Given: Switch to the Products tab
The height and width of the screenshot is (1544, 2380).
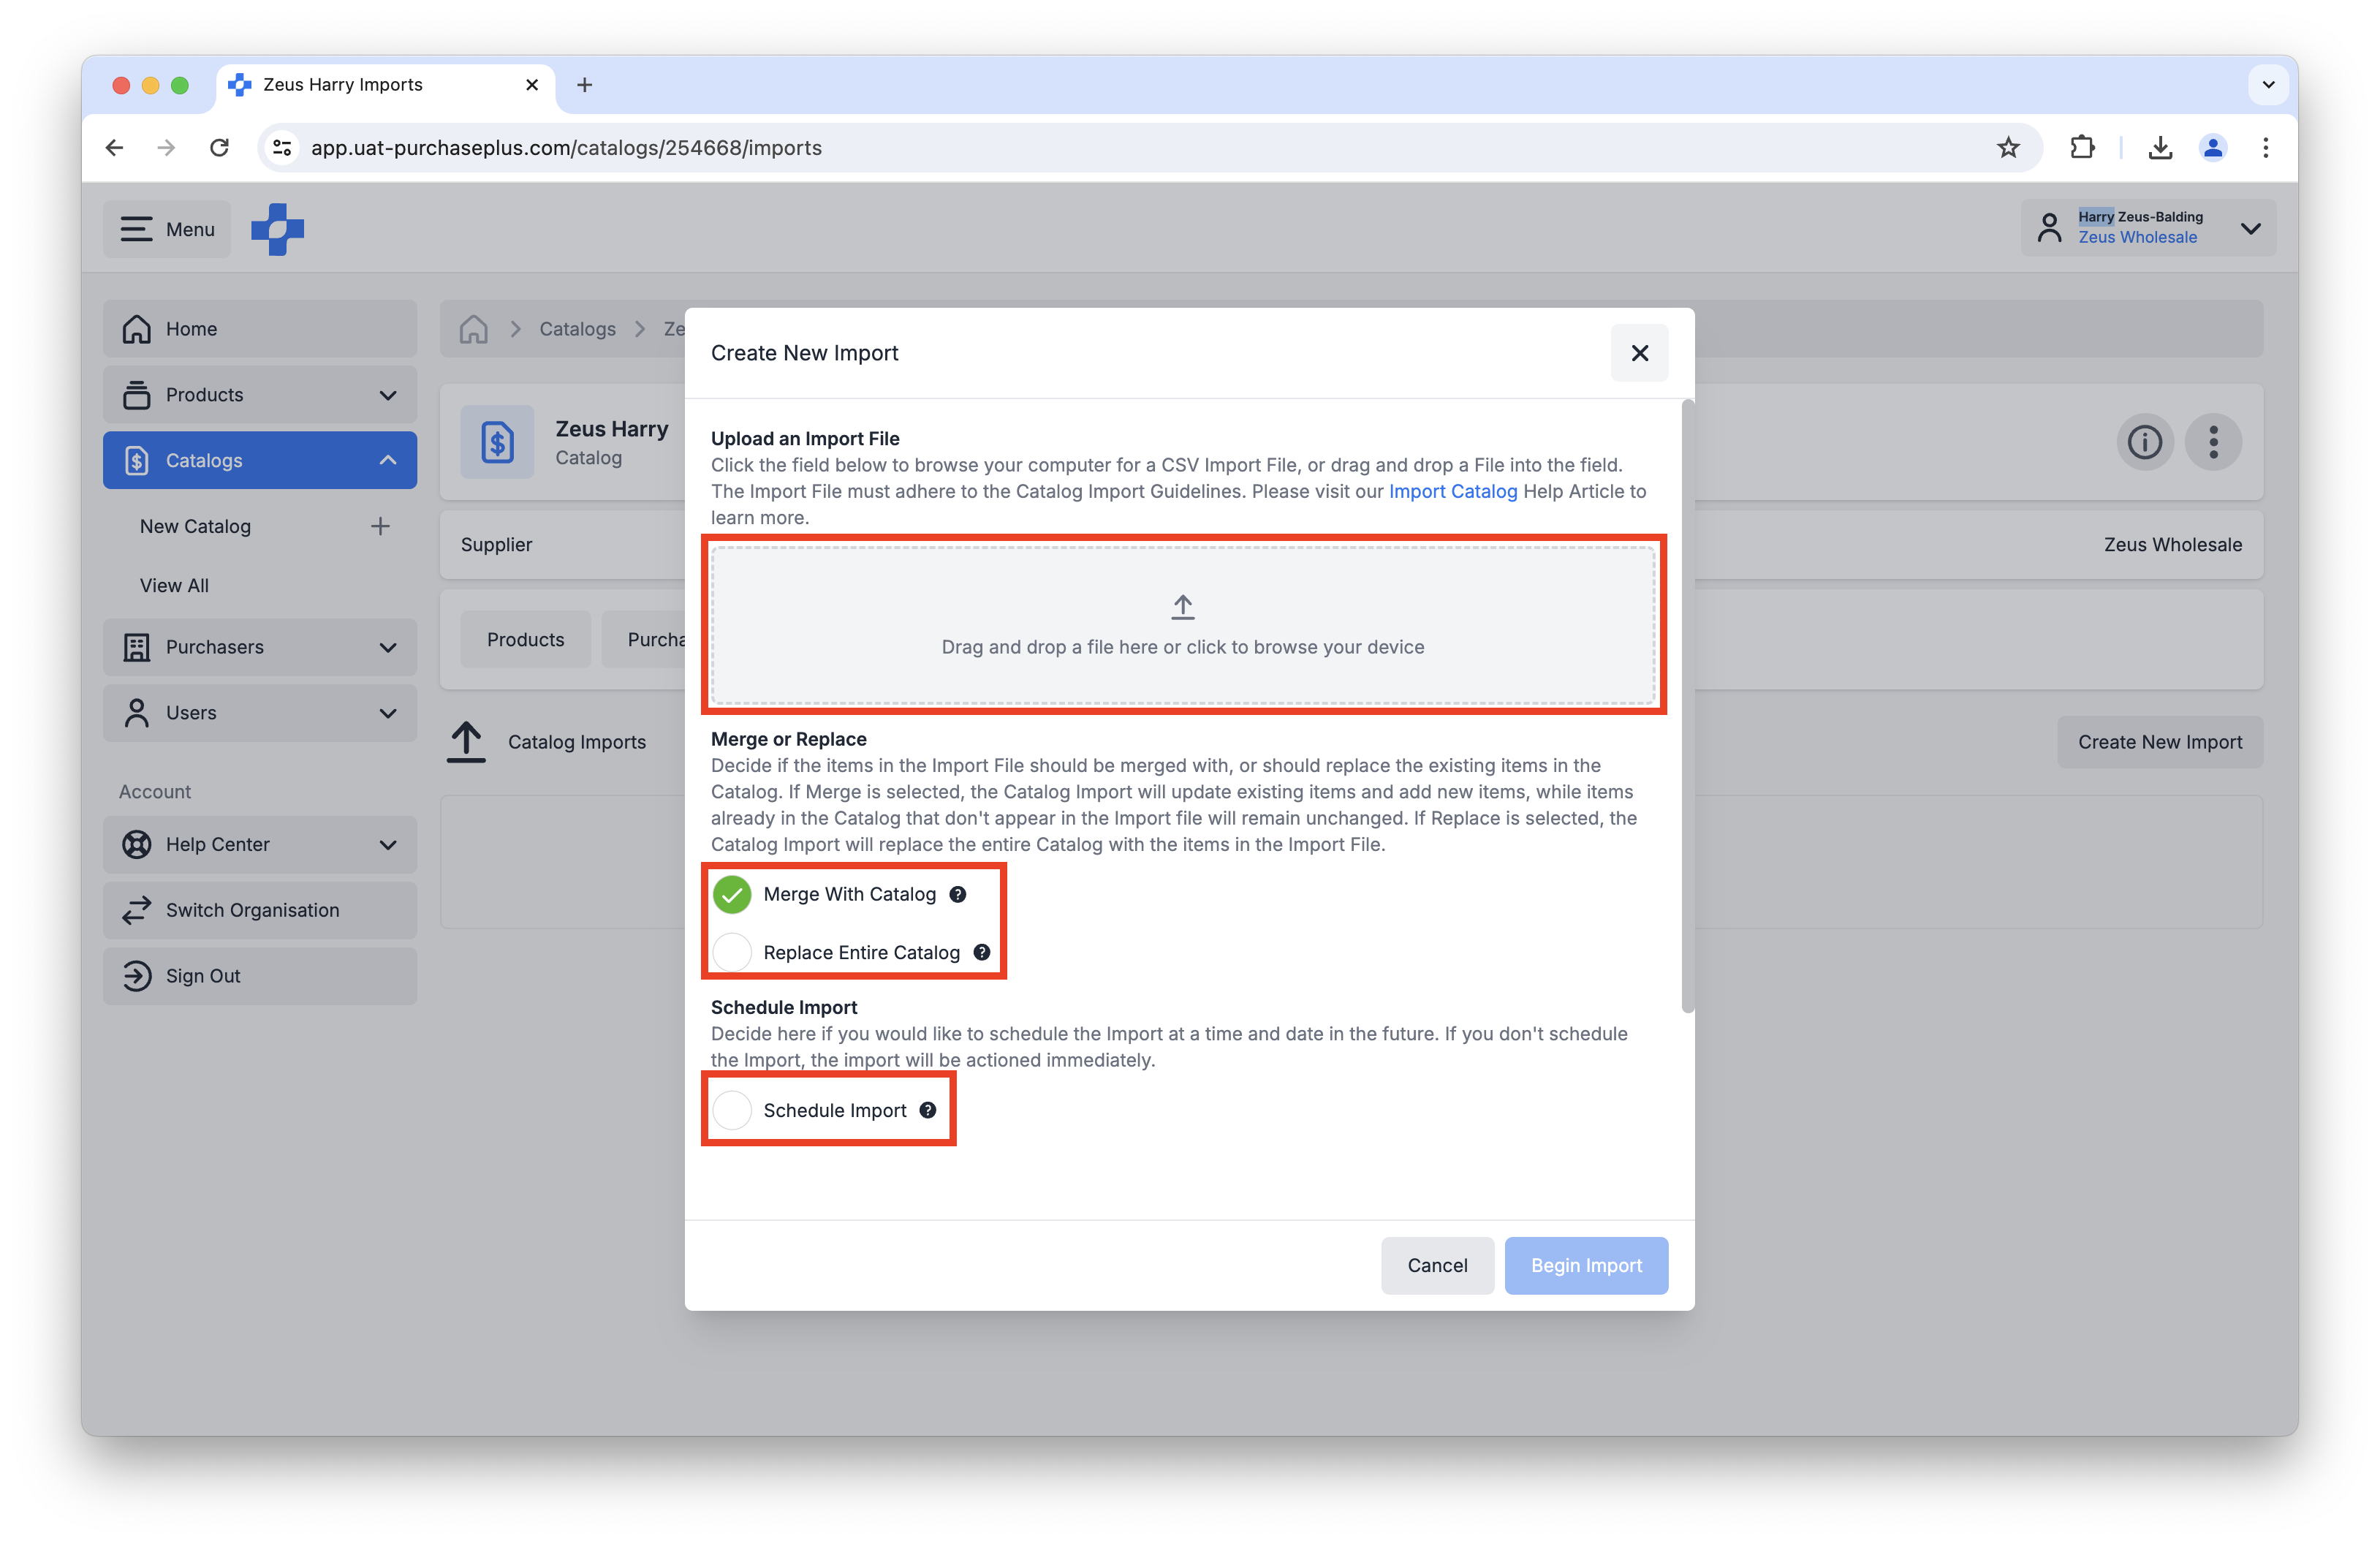Looking at the screenshot, I should click(x=525, y=640).
